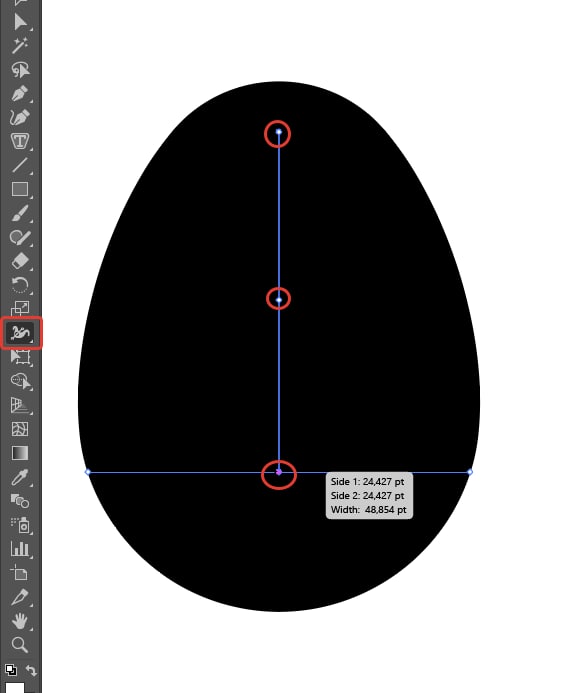573x693 pixels.
Task: Click the top anchor point on vertical path
Action: tap(279, 132)
